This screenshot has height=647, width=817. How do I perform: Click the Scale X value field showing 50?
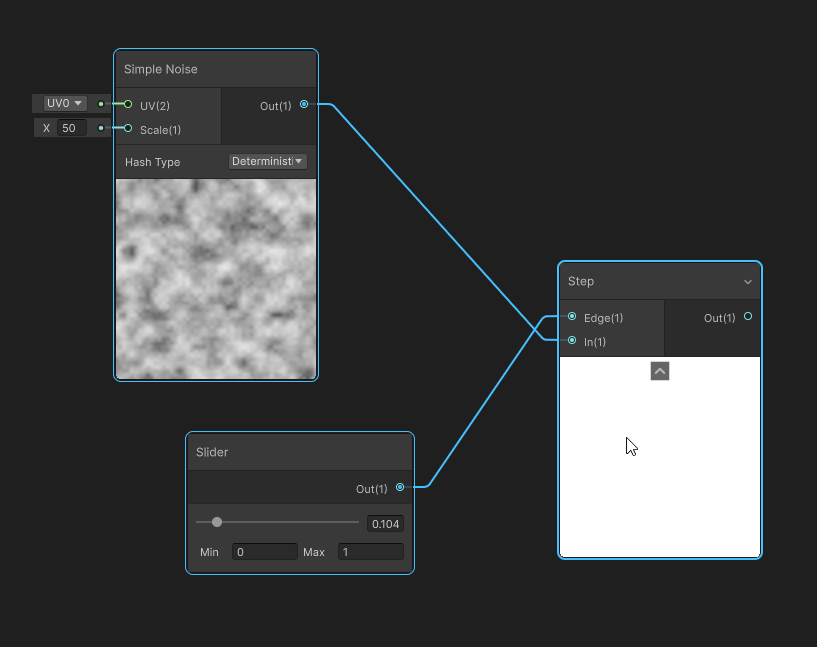pos(71,128)
